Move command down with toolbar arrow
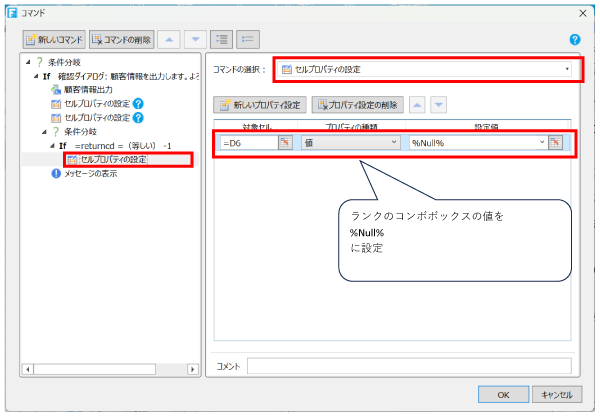600x416 pixels. 196,39
